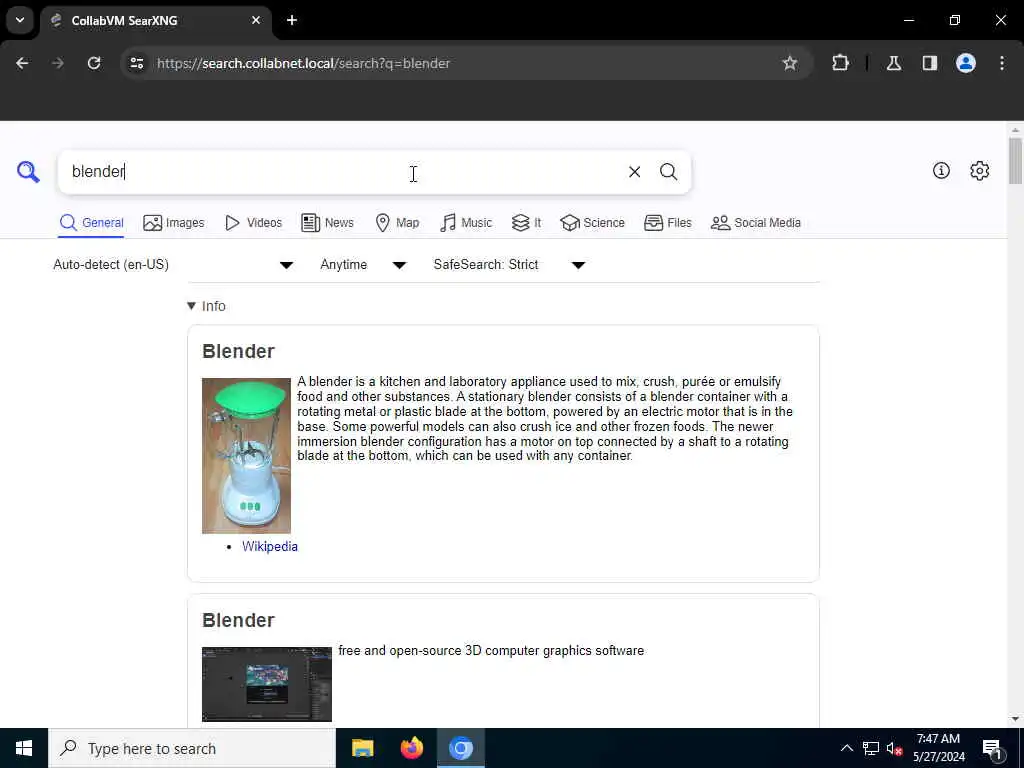Open the Windows Start menu

click(x=24, y=748)
